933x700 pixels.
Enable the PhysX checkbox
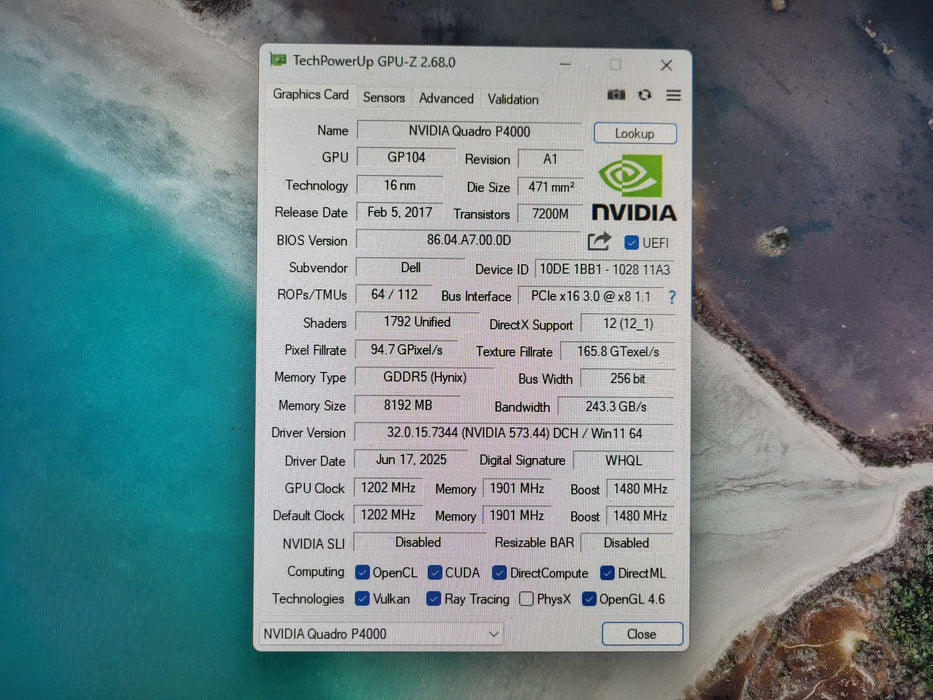pyautogui.click(x=527, y=599)
